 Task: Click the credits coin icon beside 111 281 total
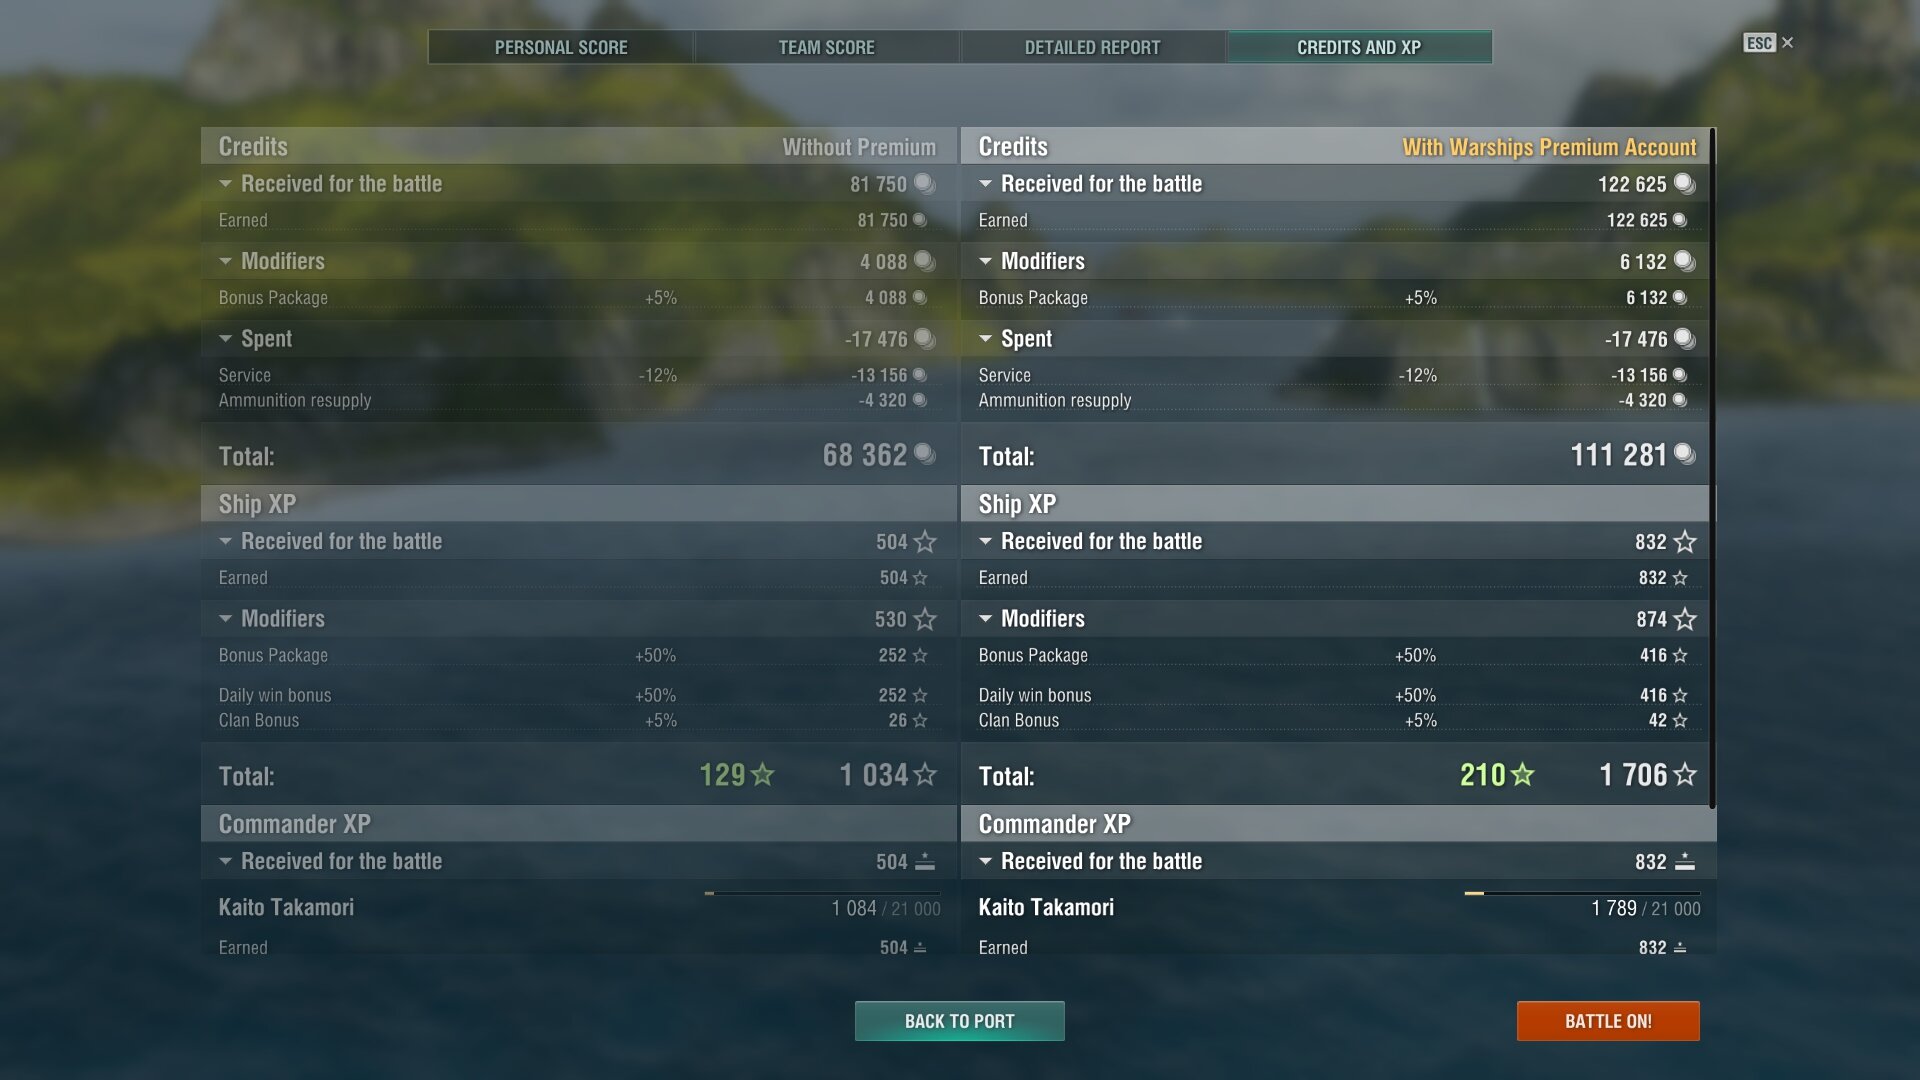pos(1684,455)
